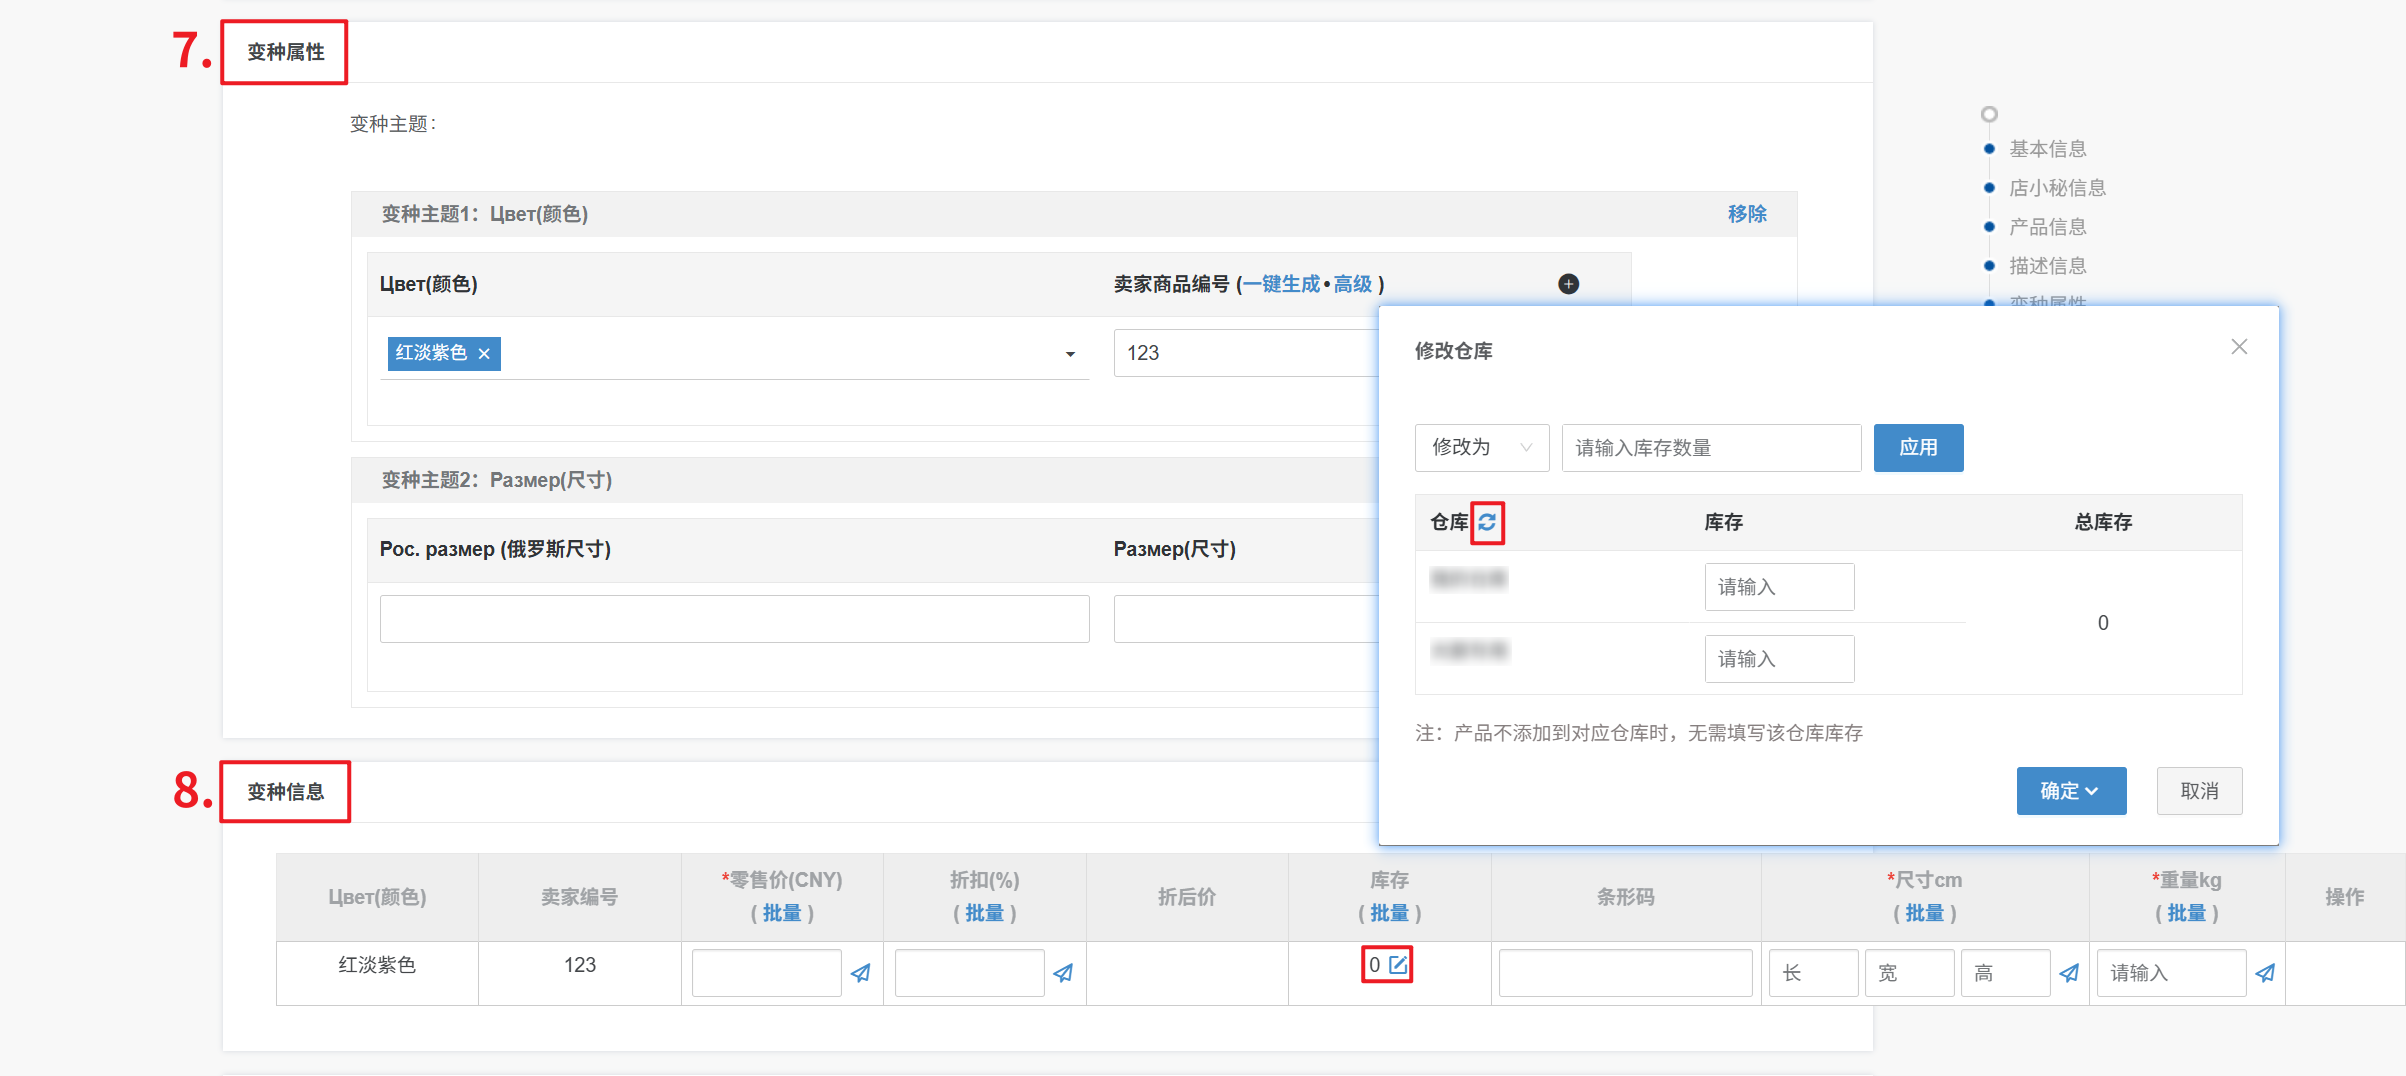Click apply-to-all icon beside size fields
This screenshot has height=1076, width=2406.
tap(2069, 973)
